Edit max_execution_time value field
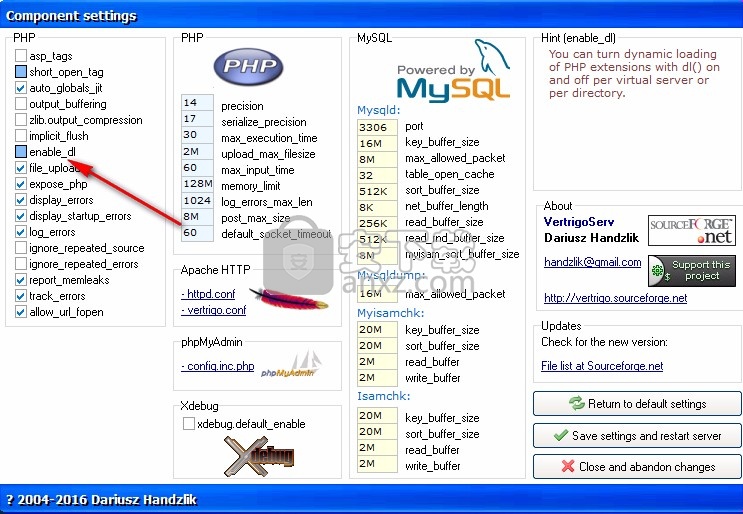743x514 pixels. tap(197, 135)
